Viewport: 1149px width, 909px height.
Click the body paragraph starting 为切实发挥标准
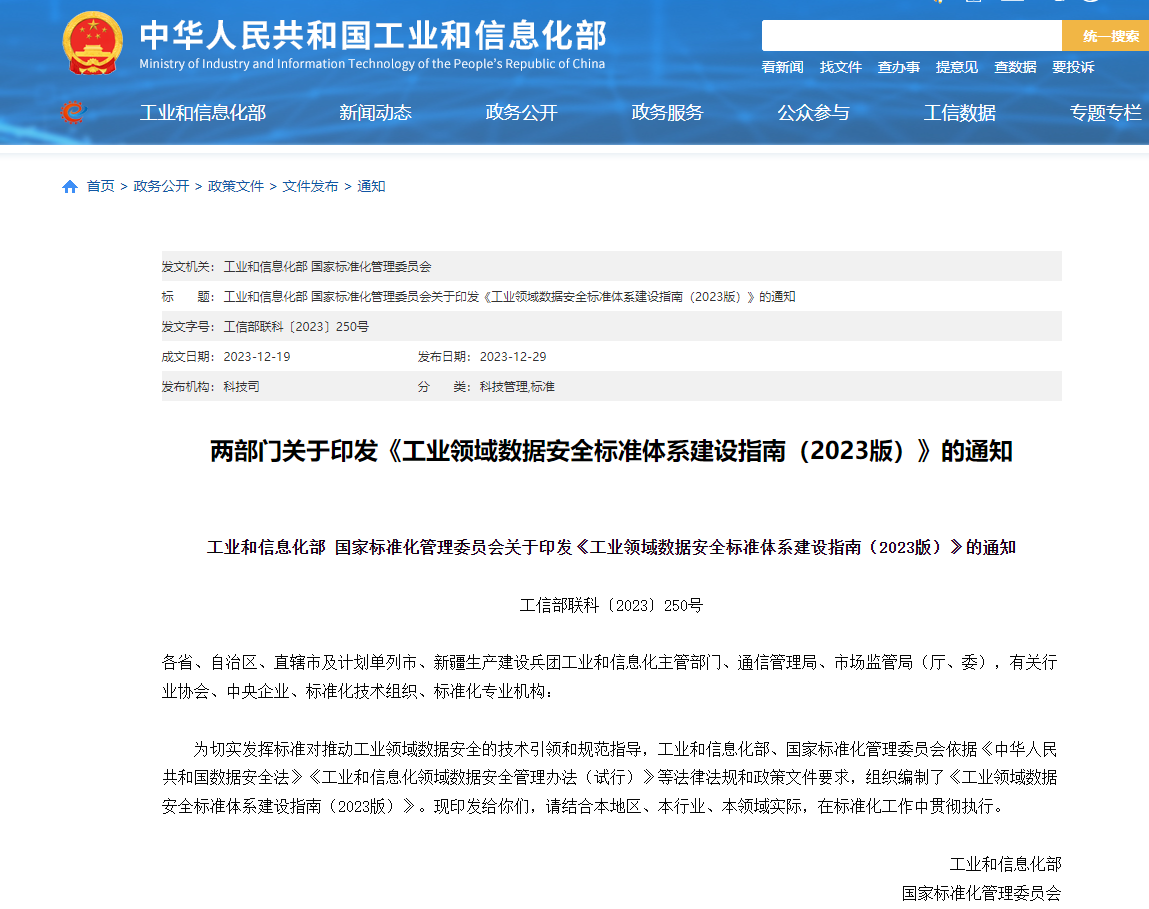610,778
